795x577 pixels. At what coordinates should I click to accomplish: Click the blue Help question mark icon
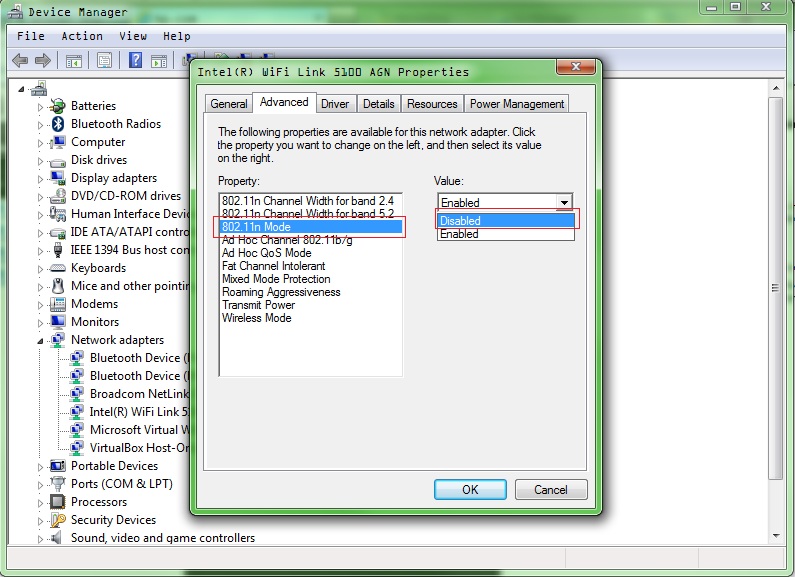tap(135, 60)
